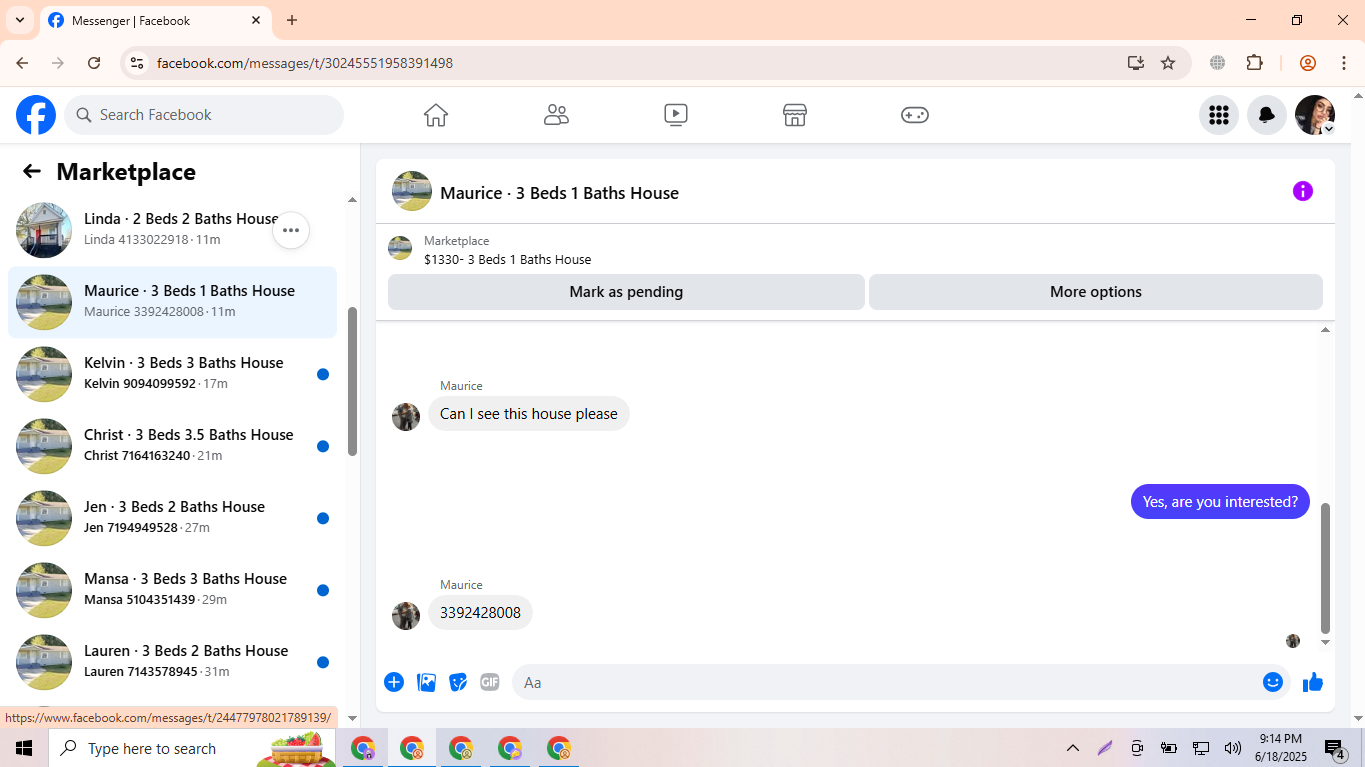The image size is (1365, 767).
Task: Open conversation info purple icon
Action: (x=1303, y=191)
